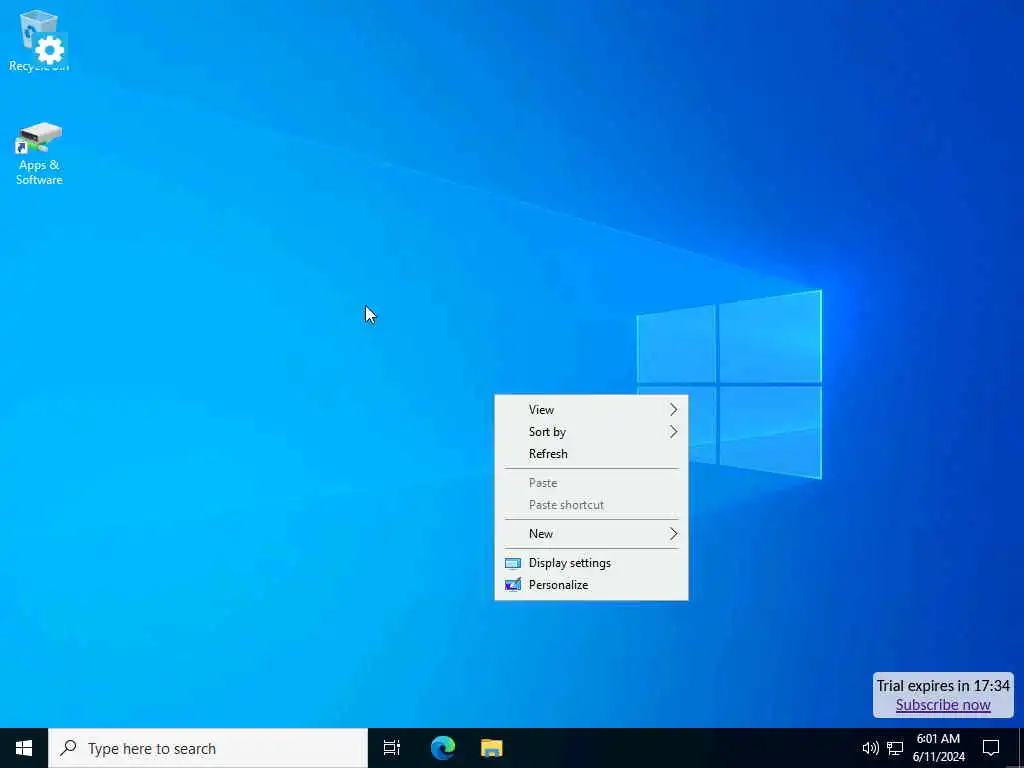Open the Recycle Bin desktop icon
This screenshot has width=1024, height=768.
(38, 40)
